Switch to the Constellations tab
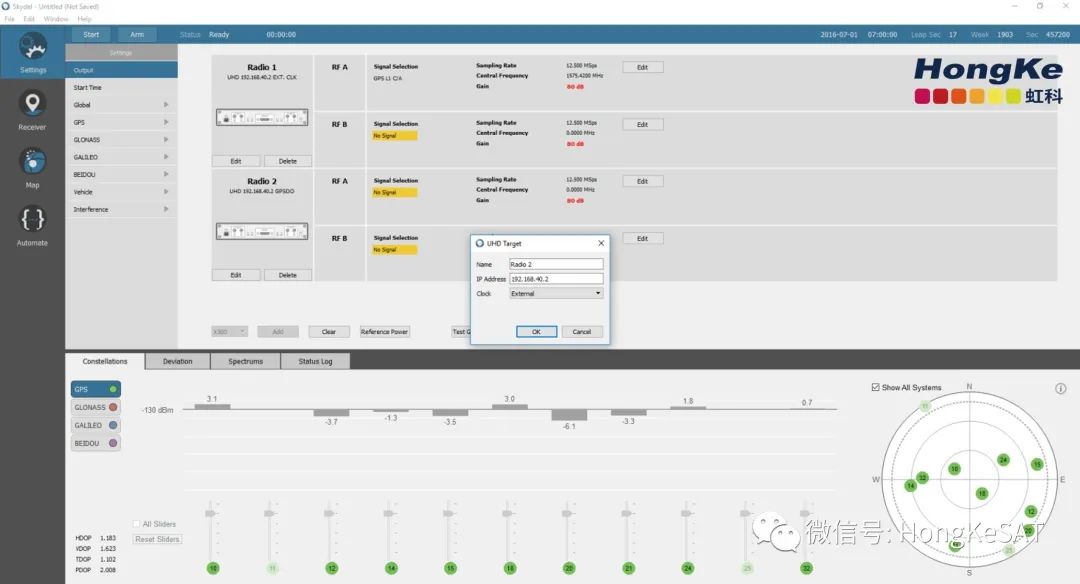 coord(105,362)
